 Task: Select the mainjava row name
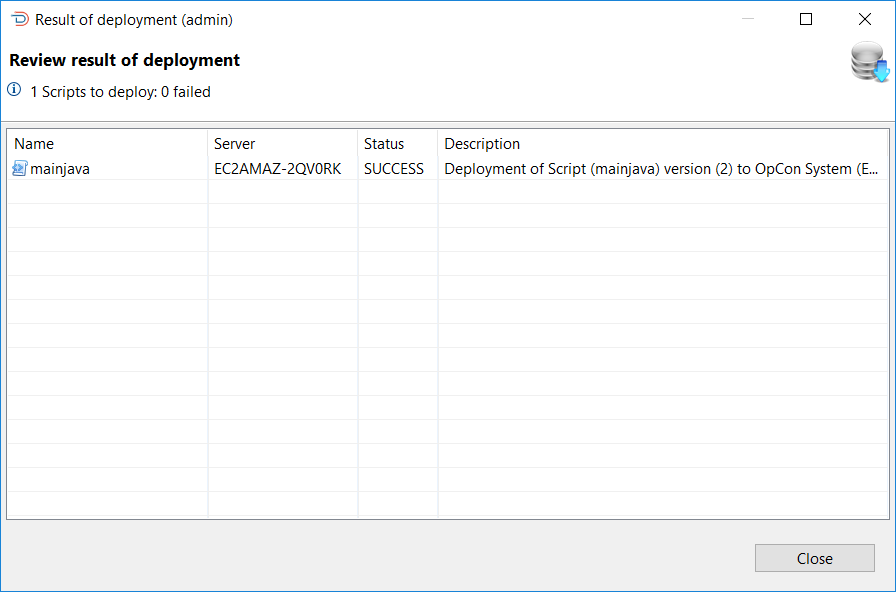tap(59, 169)
